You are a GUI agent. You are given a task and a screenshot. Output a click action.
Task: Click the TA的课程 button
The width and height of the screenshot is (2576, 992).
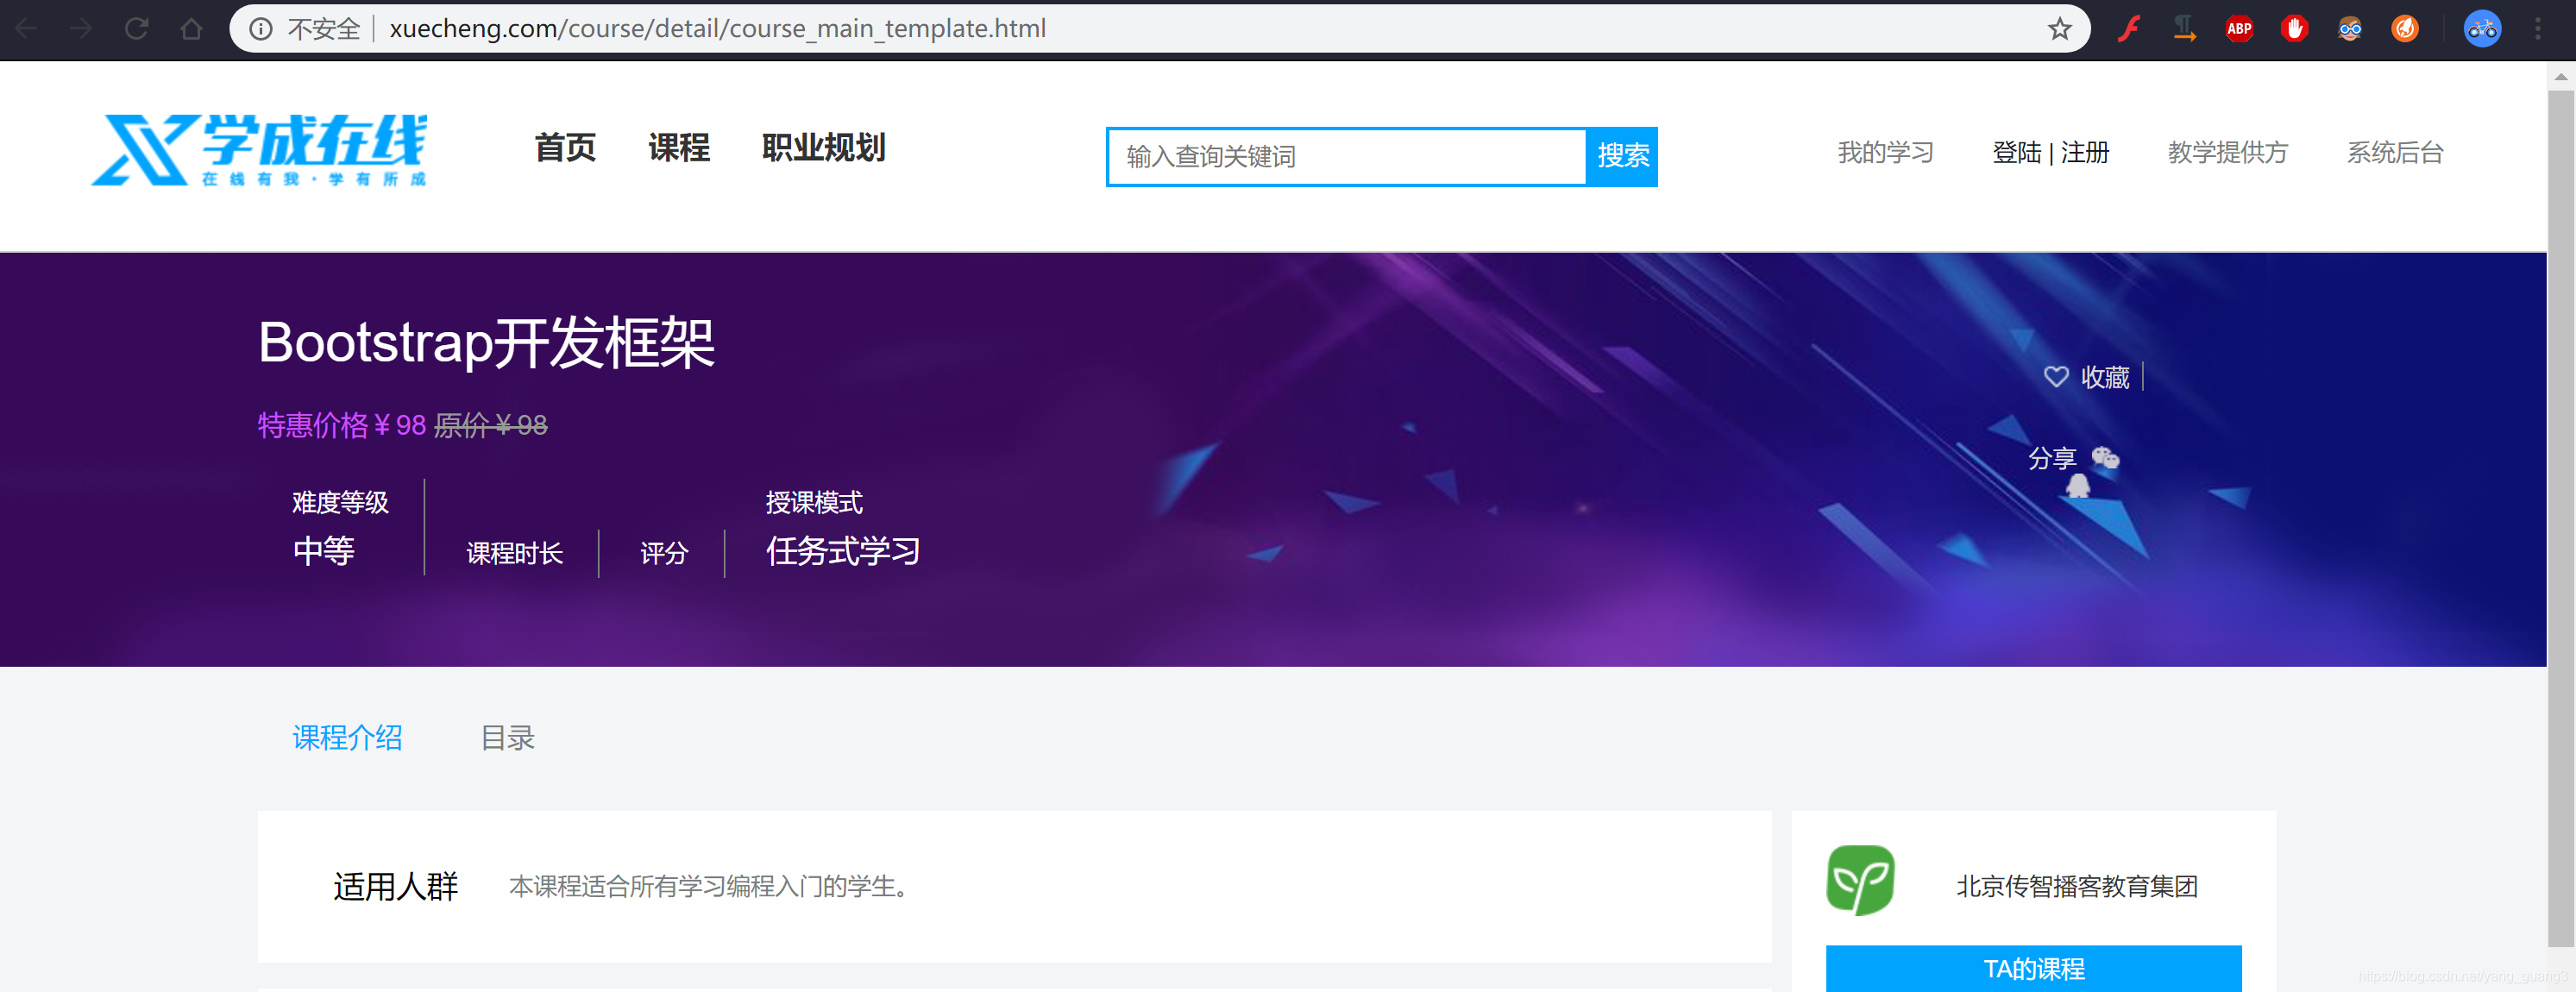click(x=2033, y=968)
